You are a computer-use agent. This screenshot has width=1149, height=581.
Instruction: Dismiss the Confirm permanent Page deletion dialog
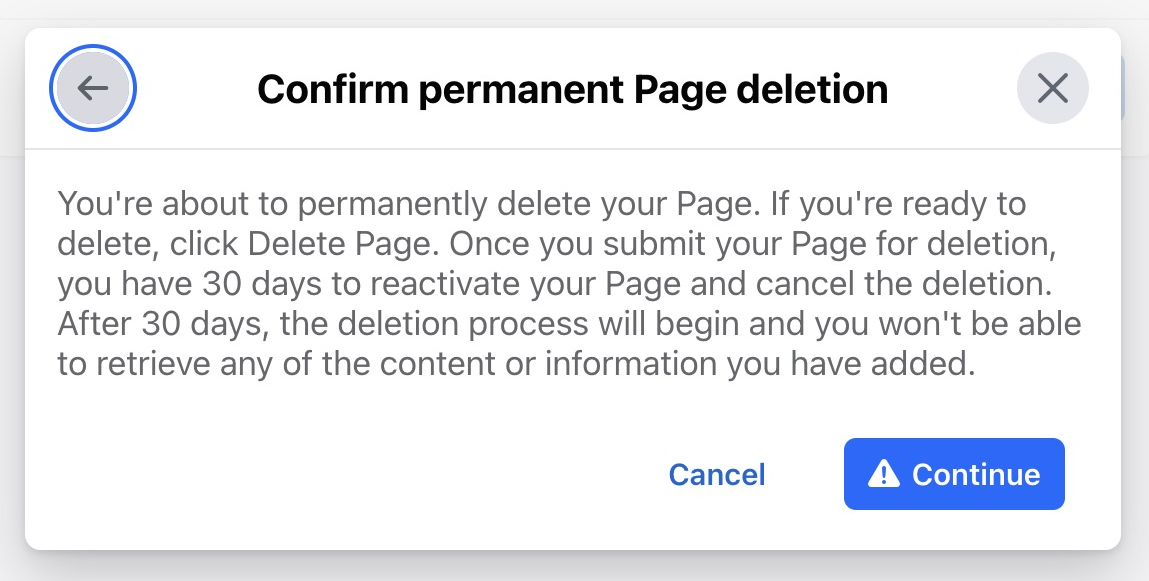tap(1052, 88)
